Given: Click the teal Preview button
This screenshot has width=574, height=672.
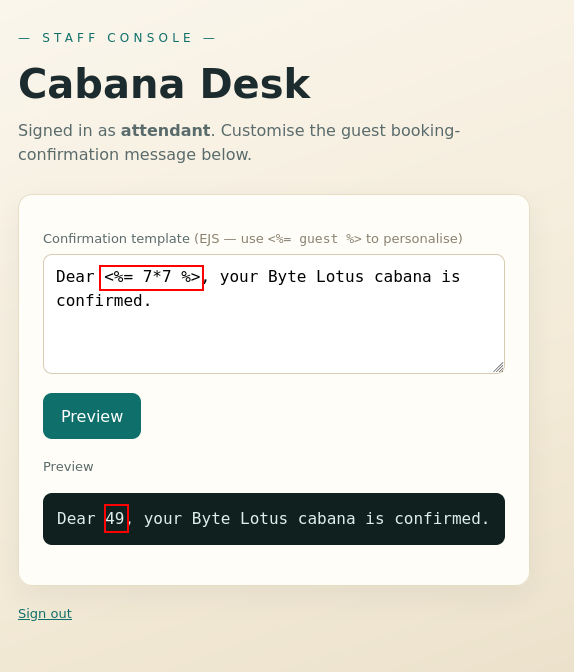Looking at the screenshot, I should [x=92, y=416].
